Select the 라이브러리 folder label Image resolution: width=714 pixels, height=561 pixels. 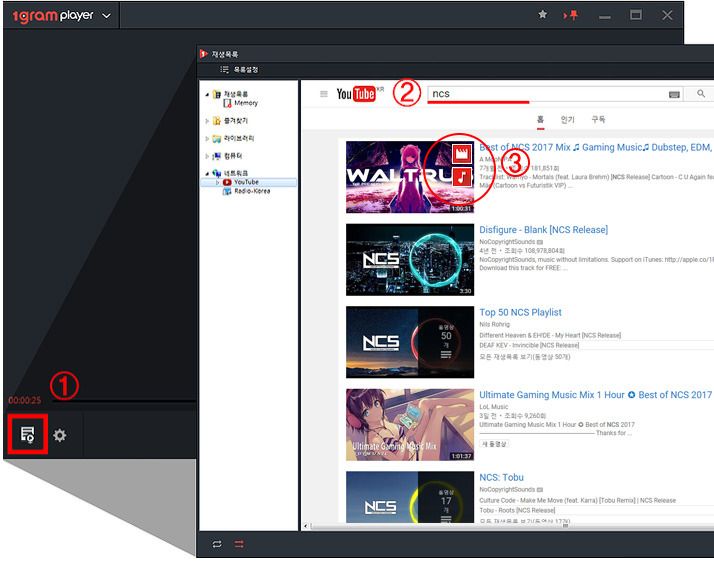pyautogui.click(x=239, y=138)
